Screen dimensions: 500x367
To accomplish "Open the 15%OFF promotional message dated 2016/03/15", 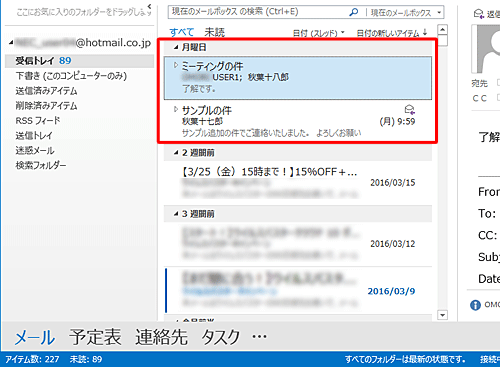I will pos(298,182).
